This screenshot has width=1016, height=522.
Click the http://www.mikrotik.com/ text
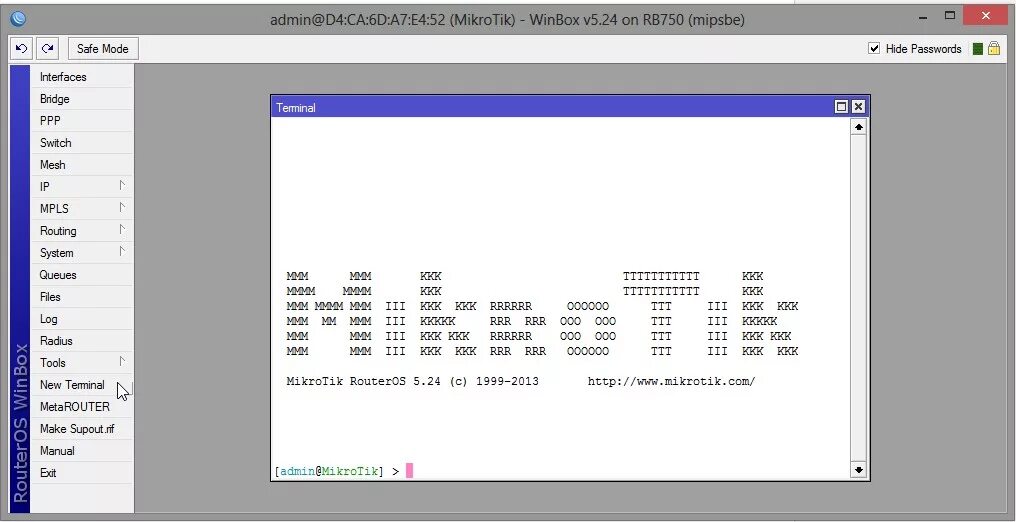pos(671,381)
